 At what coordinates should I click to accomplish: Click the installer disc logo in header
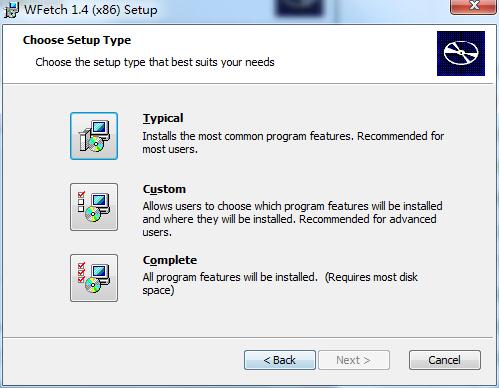(x=461, y=53)
